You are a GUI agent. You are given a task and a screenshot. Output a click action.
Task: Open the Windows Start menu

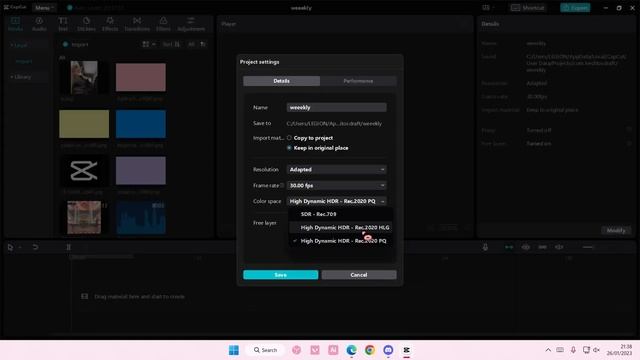[234, 350]
